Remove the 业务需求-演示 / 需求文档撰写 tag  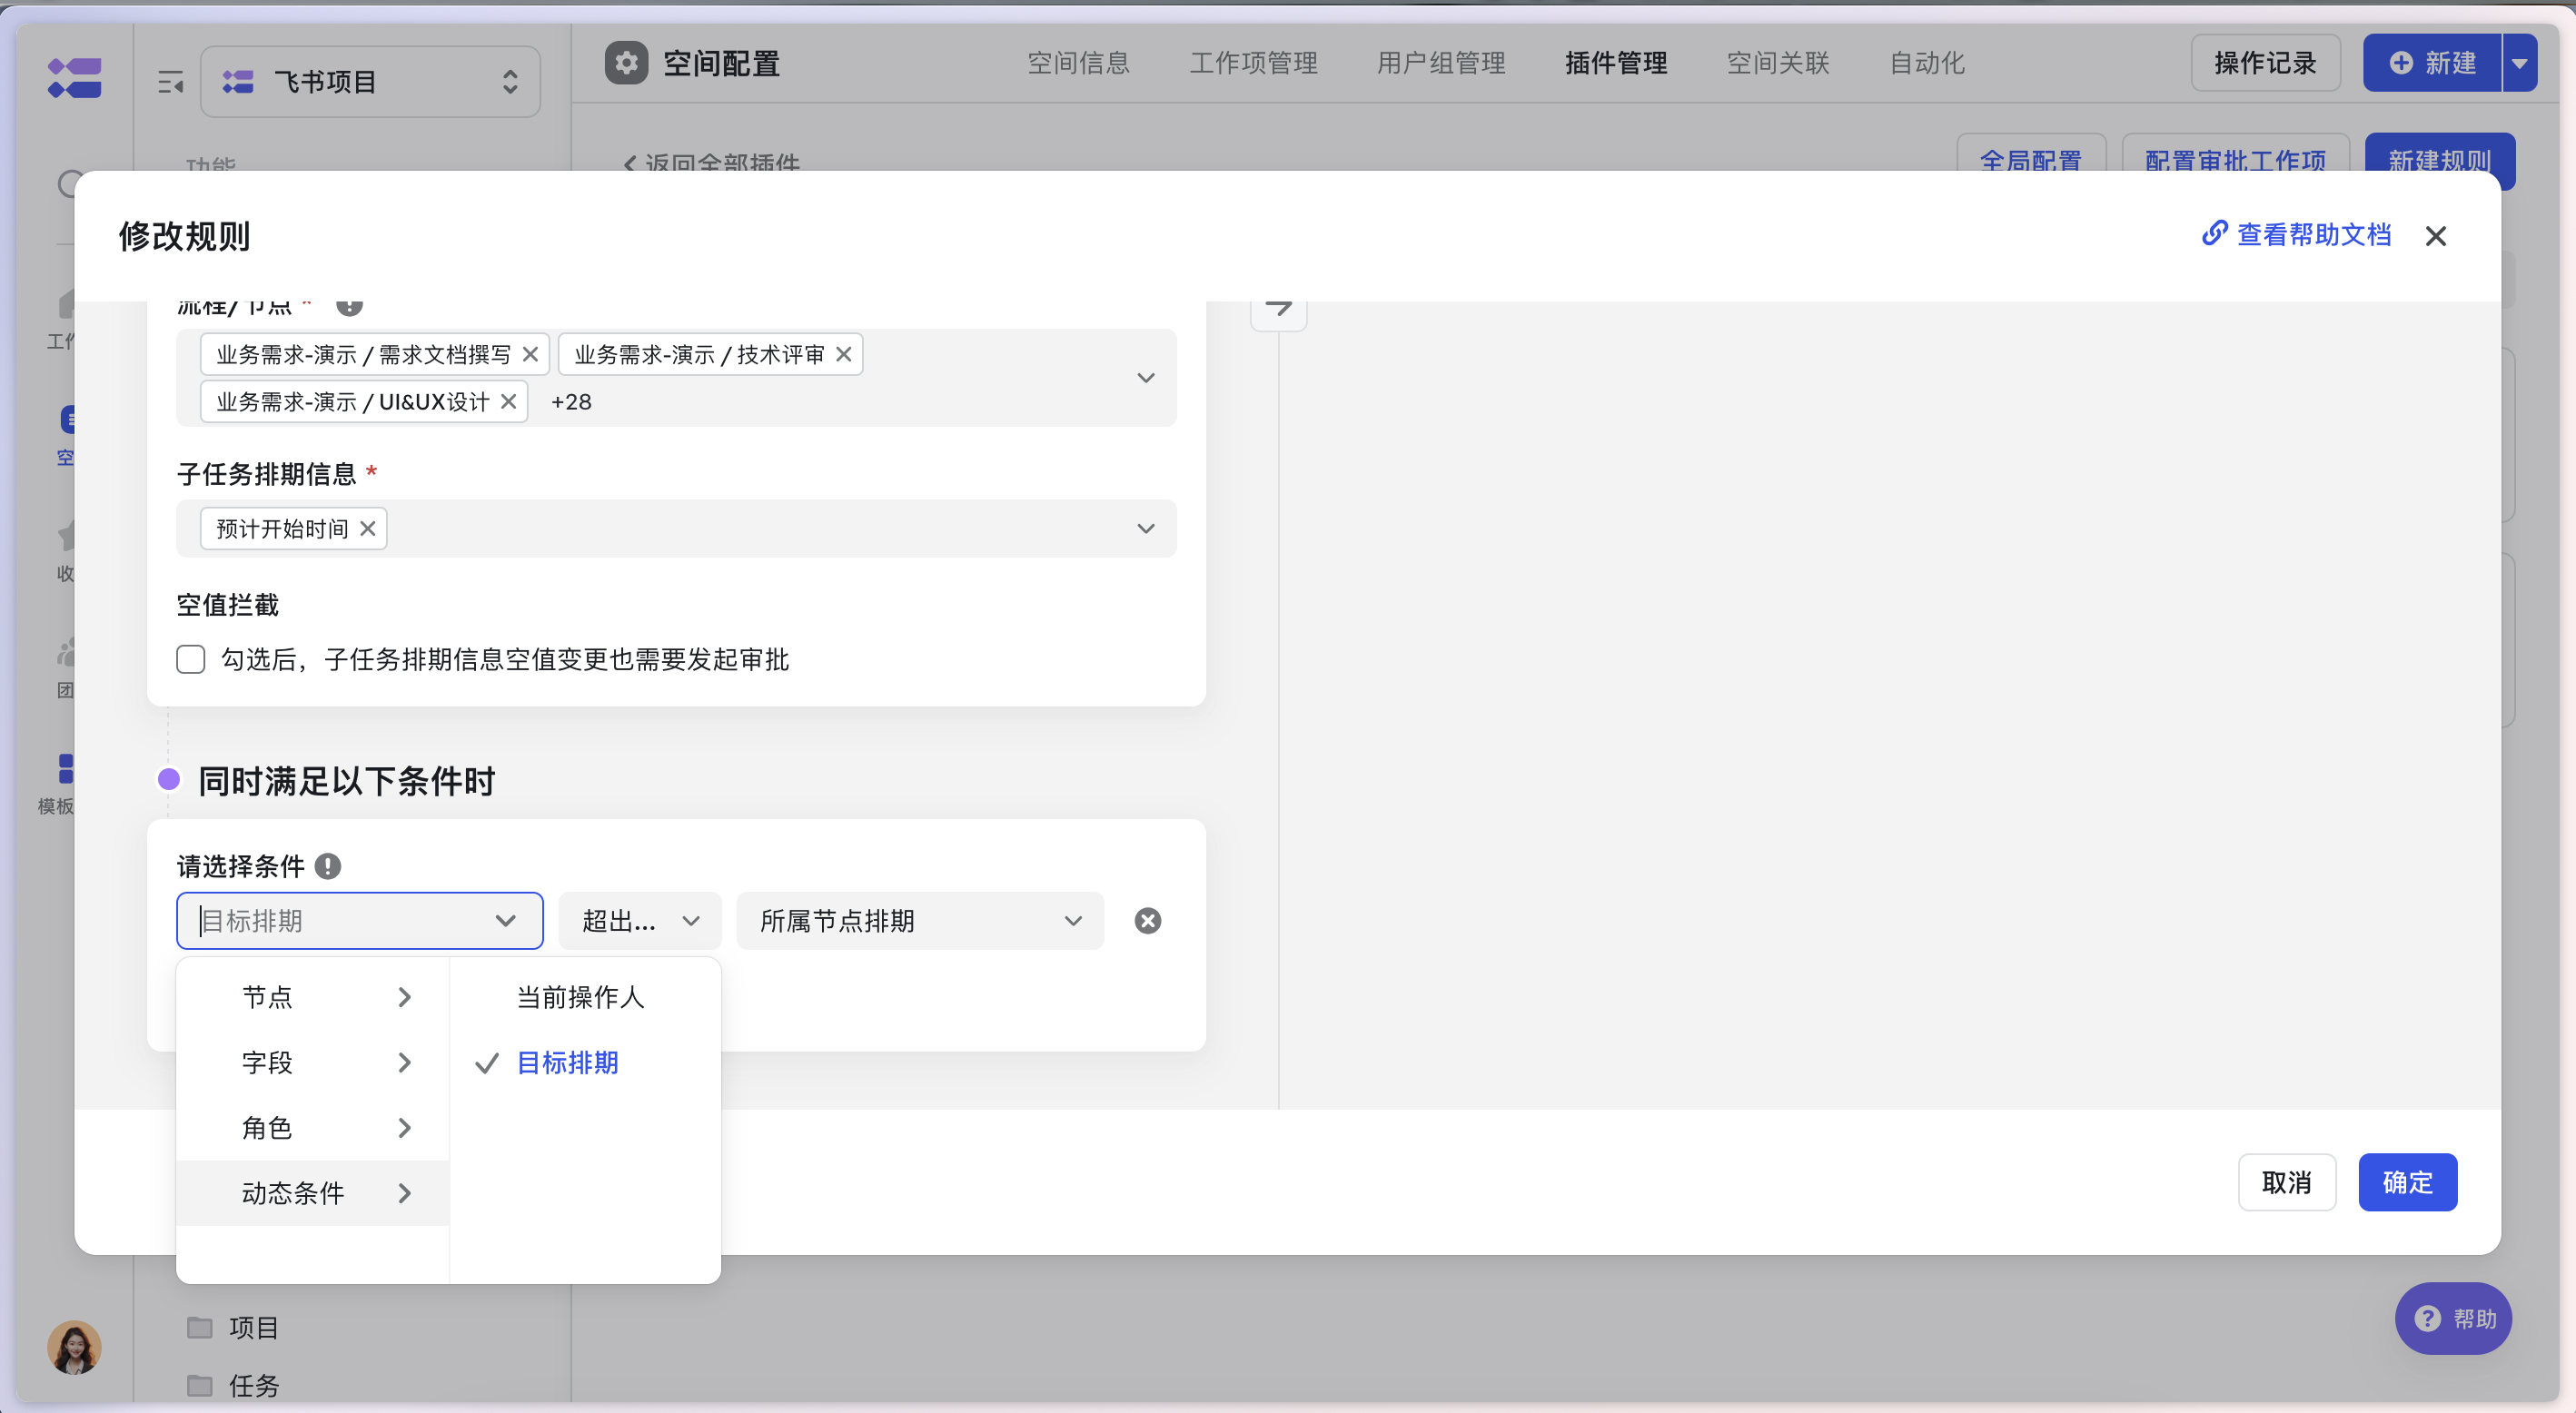(x=530, y=354)
